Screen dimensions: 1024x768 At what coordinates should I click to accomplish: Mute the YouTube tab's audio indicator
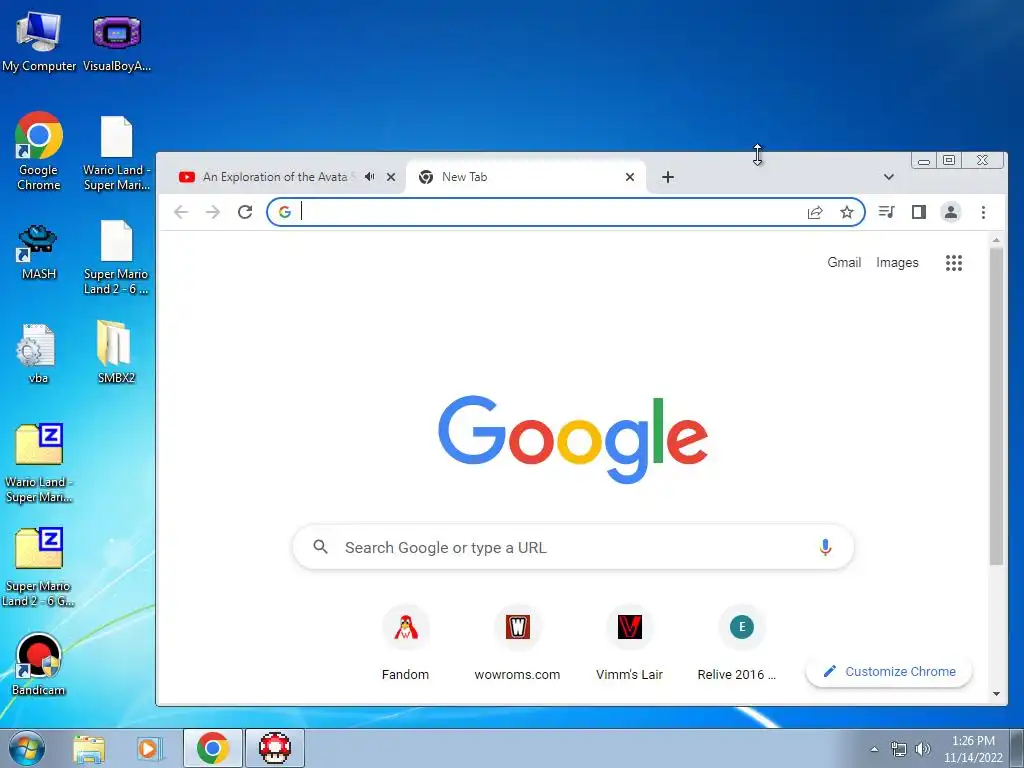coord(370,177)
